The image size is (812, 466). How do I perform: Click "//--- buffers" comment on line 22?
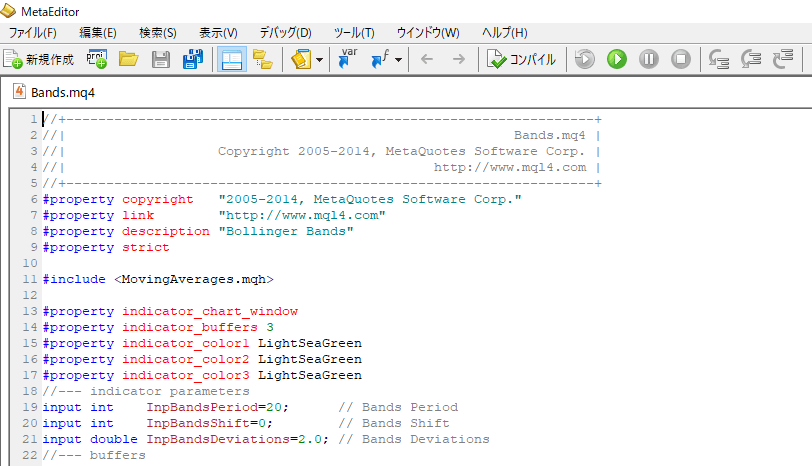[94, 455]
